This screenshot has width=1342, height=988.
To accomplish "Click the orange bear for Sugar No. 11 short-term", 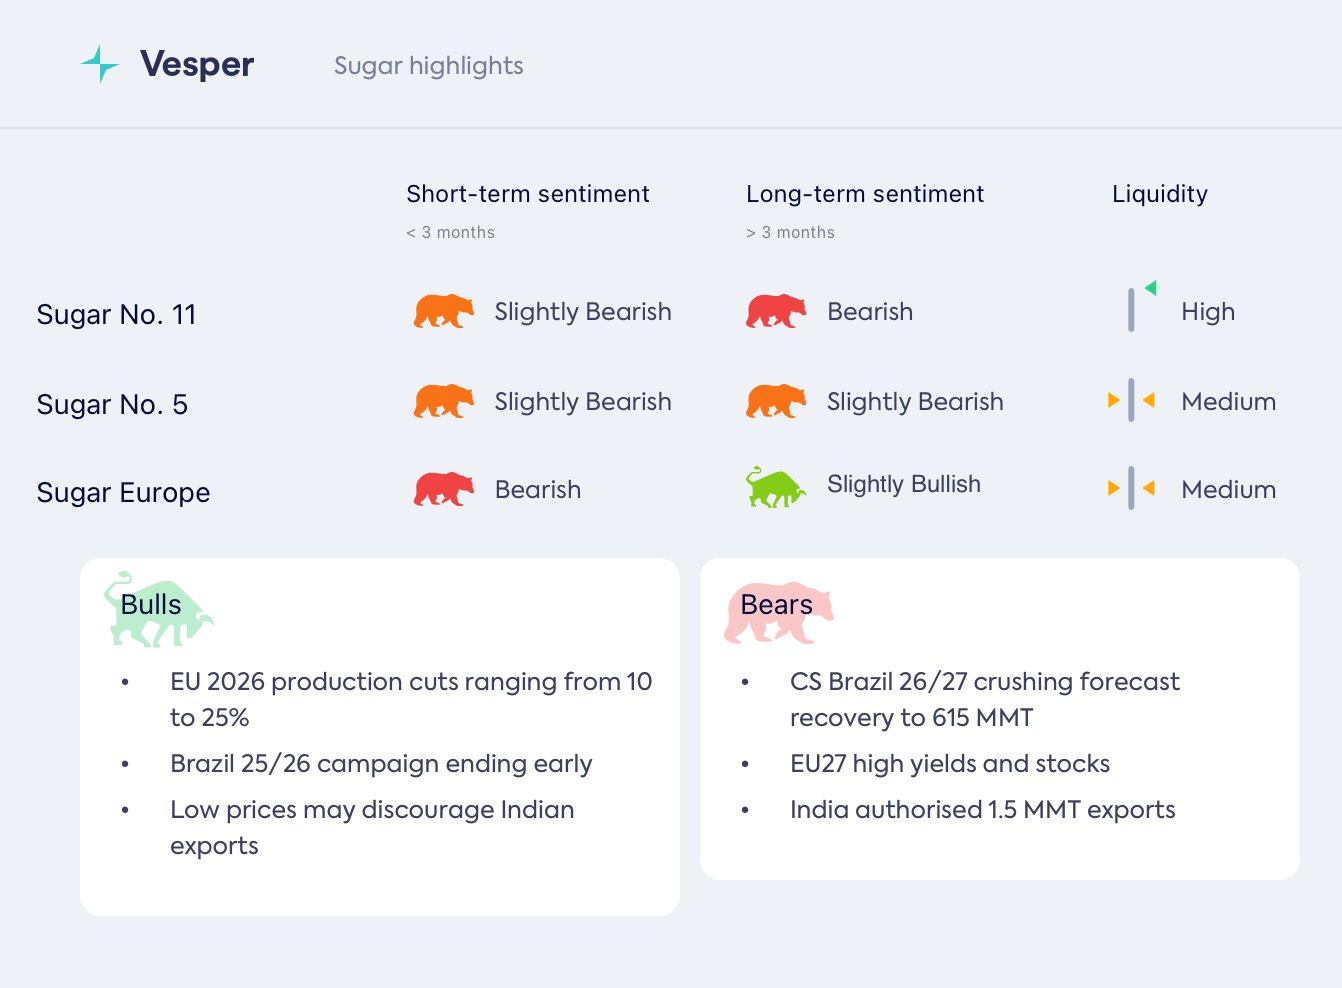I will pyautogui.click(x=443, y=311).
